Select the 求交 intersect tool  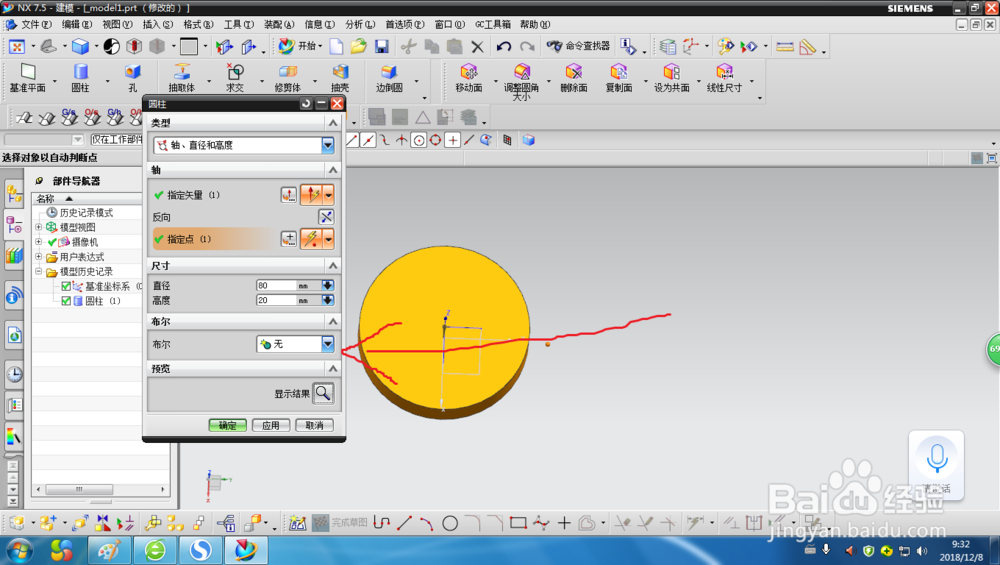pyautogui.click(x=235, y=78)
